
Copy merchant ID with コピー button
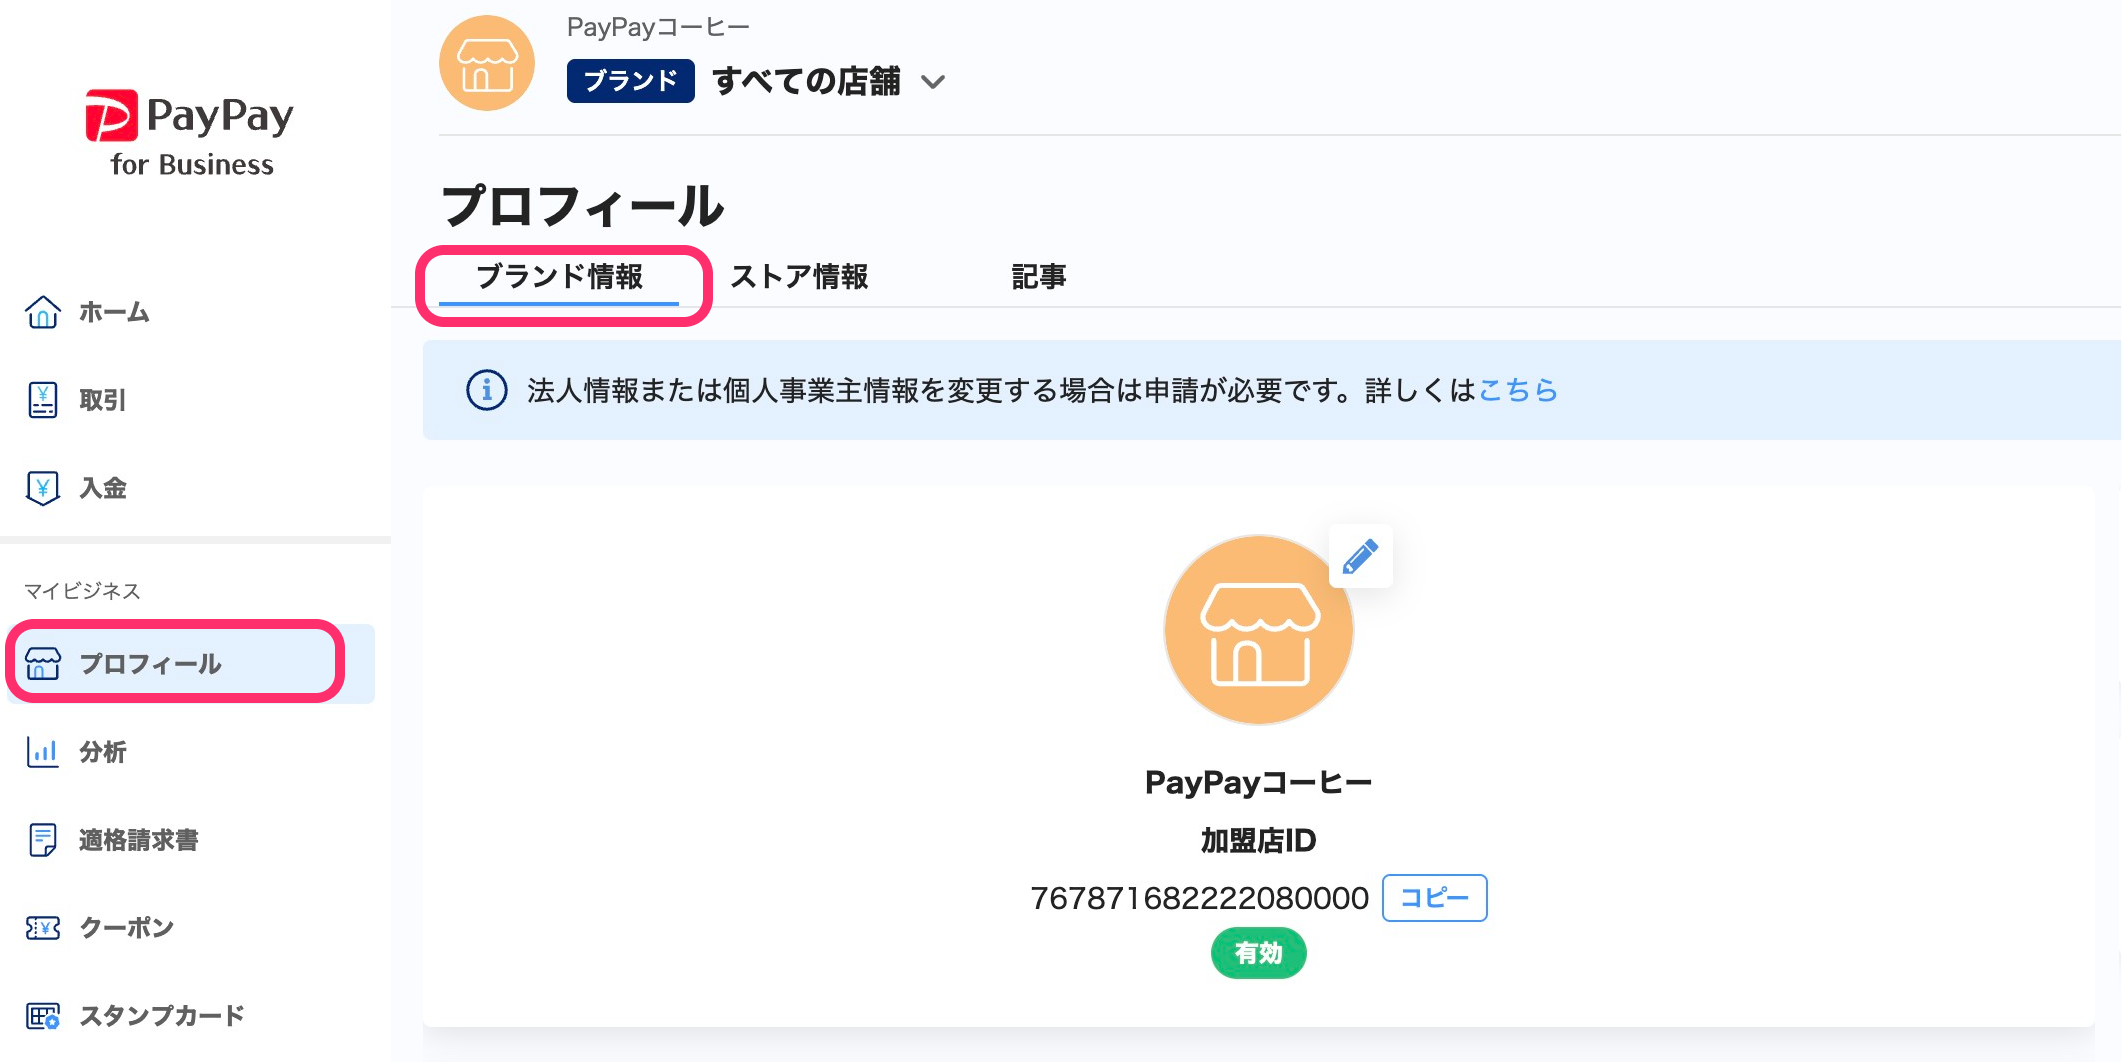[x=1434, y=898]
